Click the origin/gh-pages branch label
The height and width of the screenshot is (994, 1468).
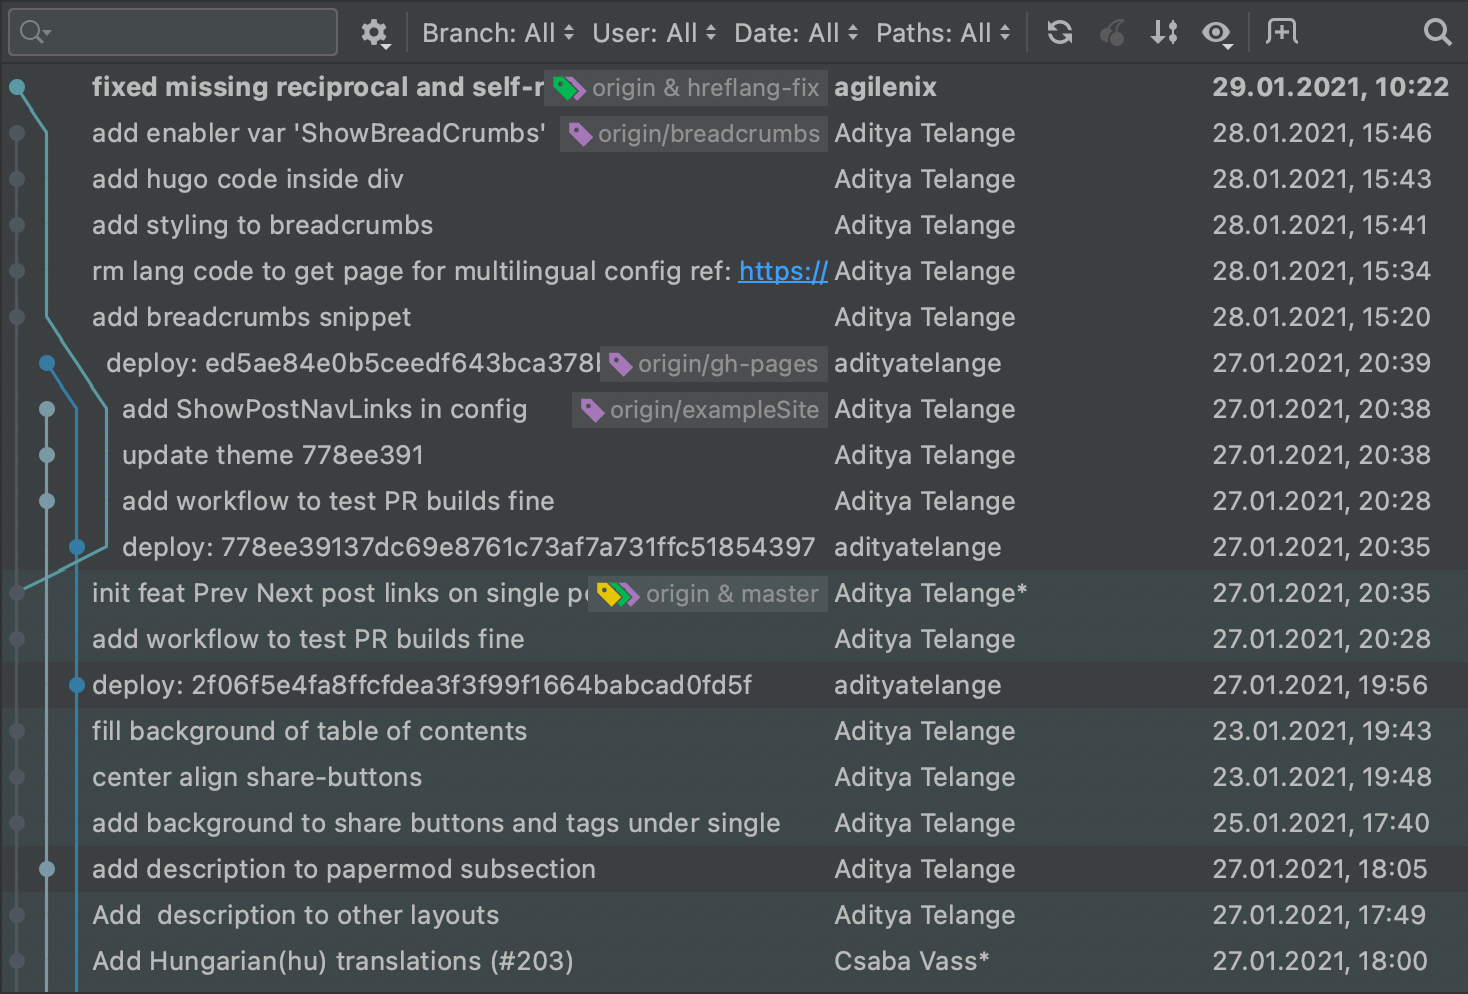tap(716, 364)
